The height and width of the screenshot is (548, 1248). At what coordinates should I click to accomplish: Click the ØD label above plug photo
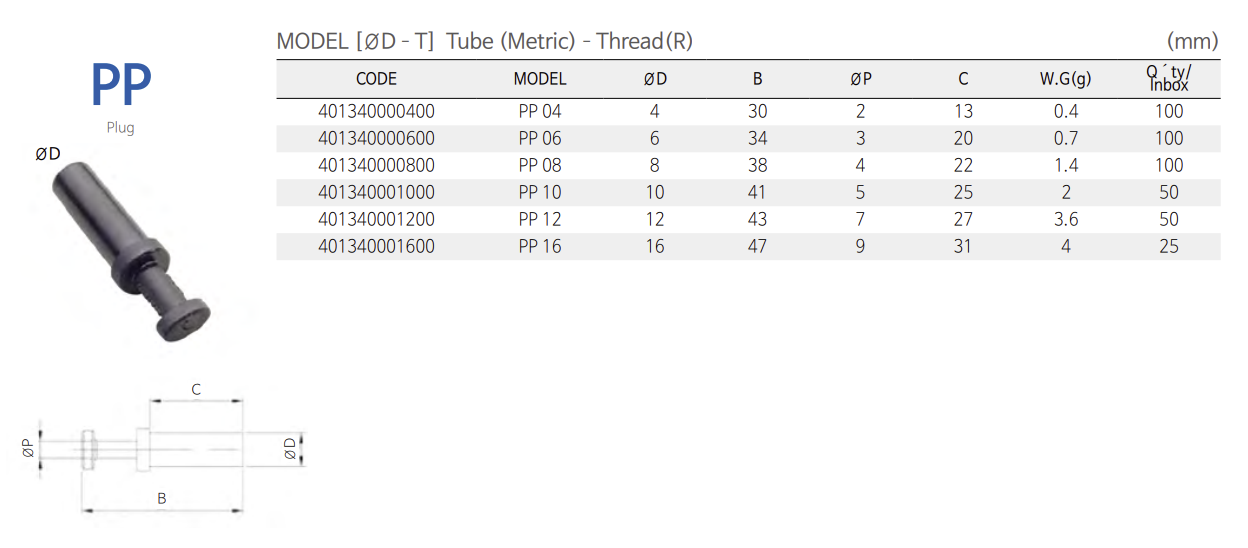(48, 154)
